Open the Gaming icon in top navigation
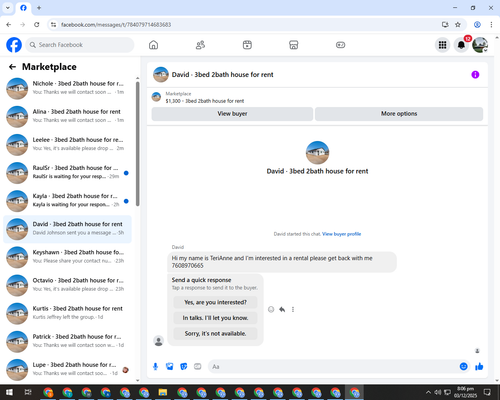Screen dimensions: 500x400 coord(340,45)
